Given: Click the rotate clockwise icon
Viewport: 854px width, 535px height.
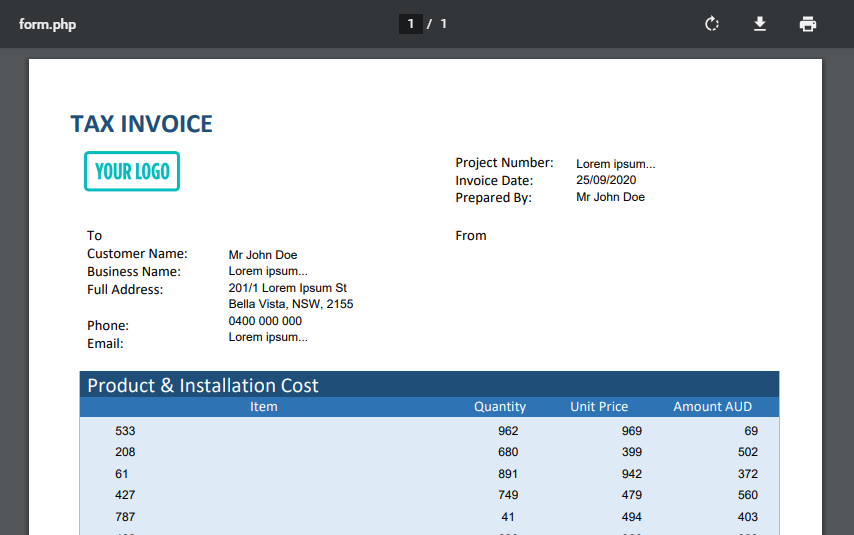Looking at the screenshot, I should pos(712,24).
